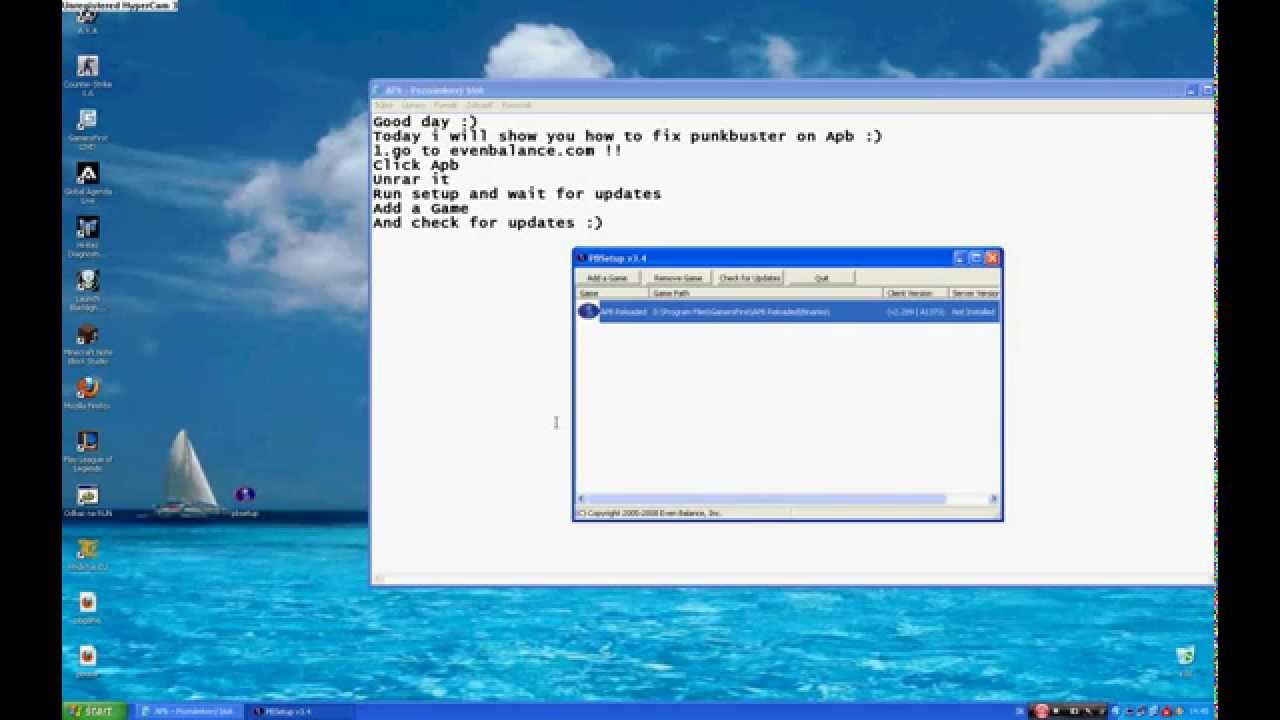
Task: Click the Quit button in PBSetup
Action: [821, 277]
